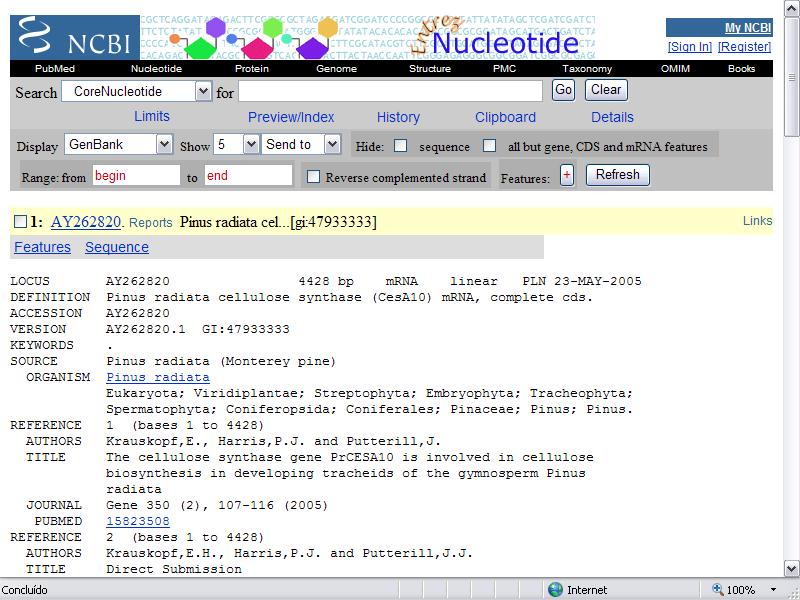Click the 'Concluído' status bar text

click(x=24, y=590)
